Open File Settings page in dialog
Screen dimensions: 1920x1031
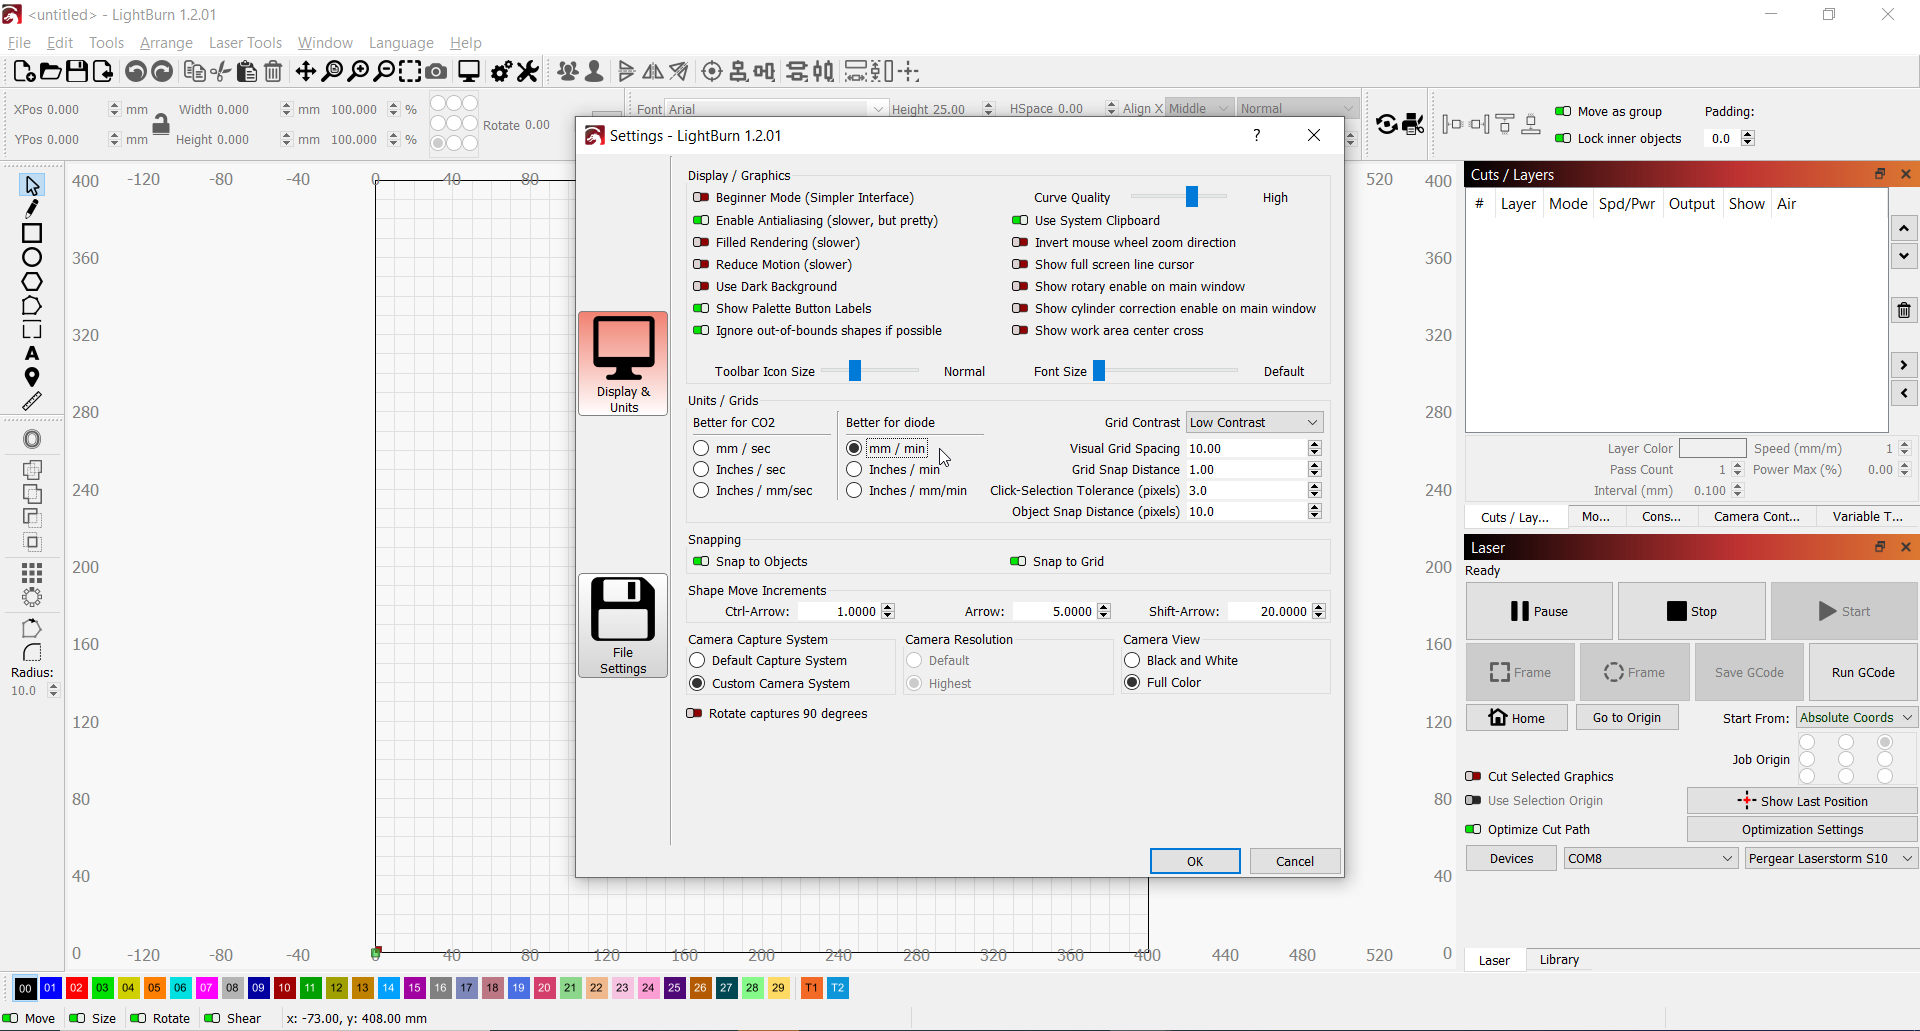(x=623, y=626)
